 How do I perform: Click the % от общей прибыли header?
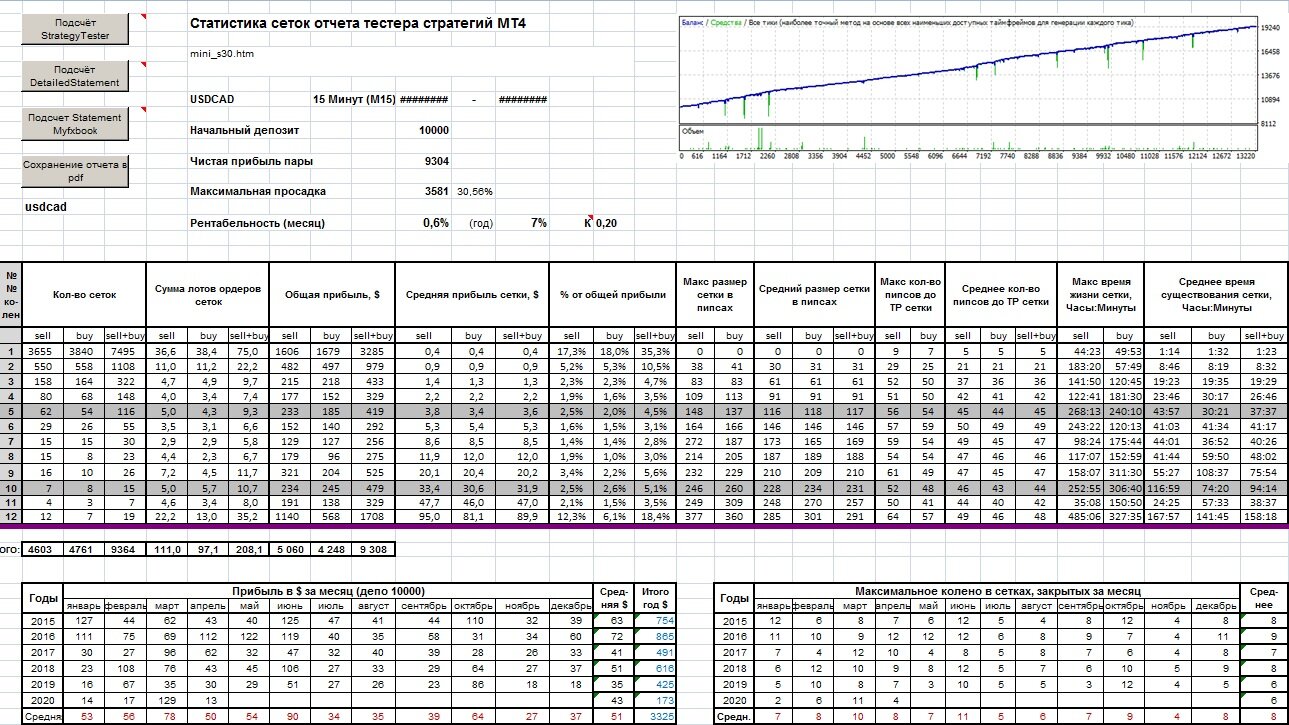pos(613,295)
